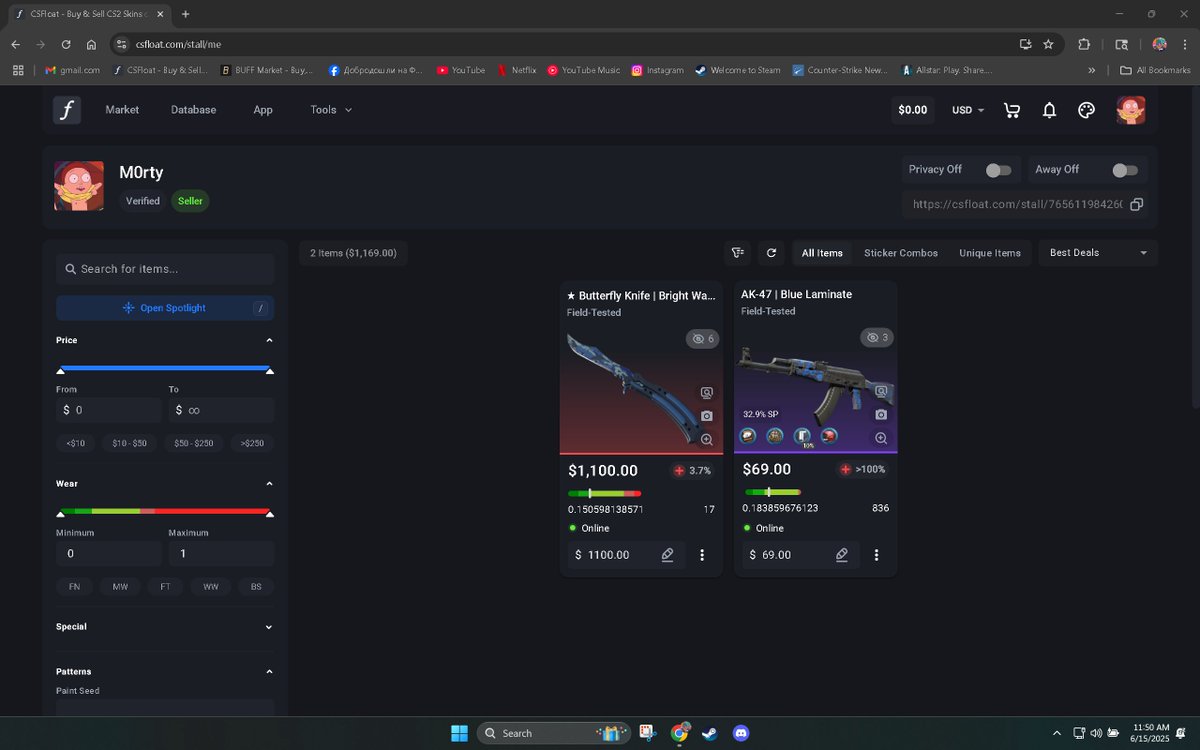This screenshot has height=750, width=1200.
Task: Open Butterfly Knife more options menu
Action: (702, 555)
